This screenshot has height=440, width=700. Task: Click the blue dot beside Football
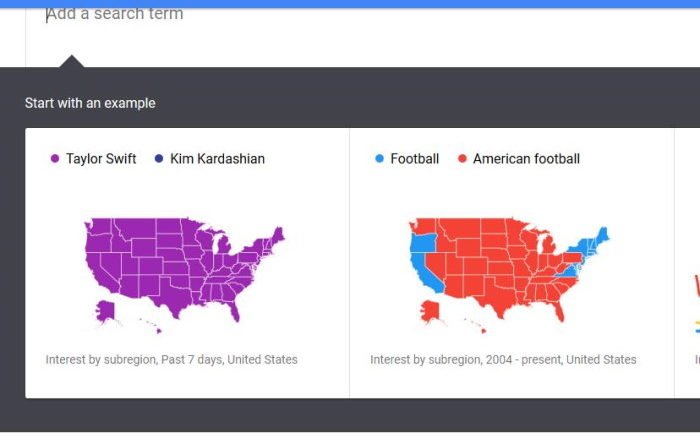click(379, 159)
